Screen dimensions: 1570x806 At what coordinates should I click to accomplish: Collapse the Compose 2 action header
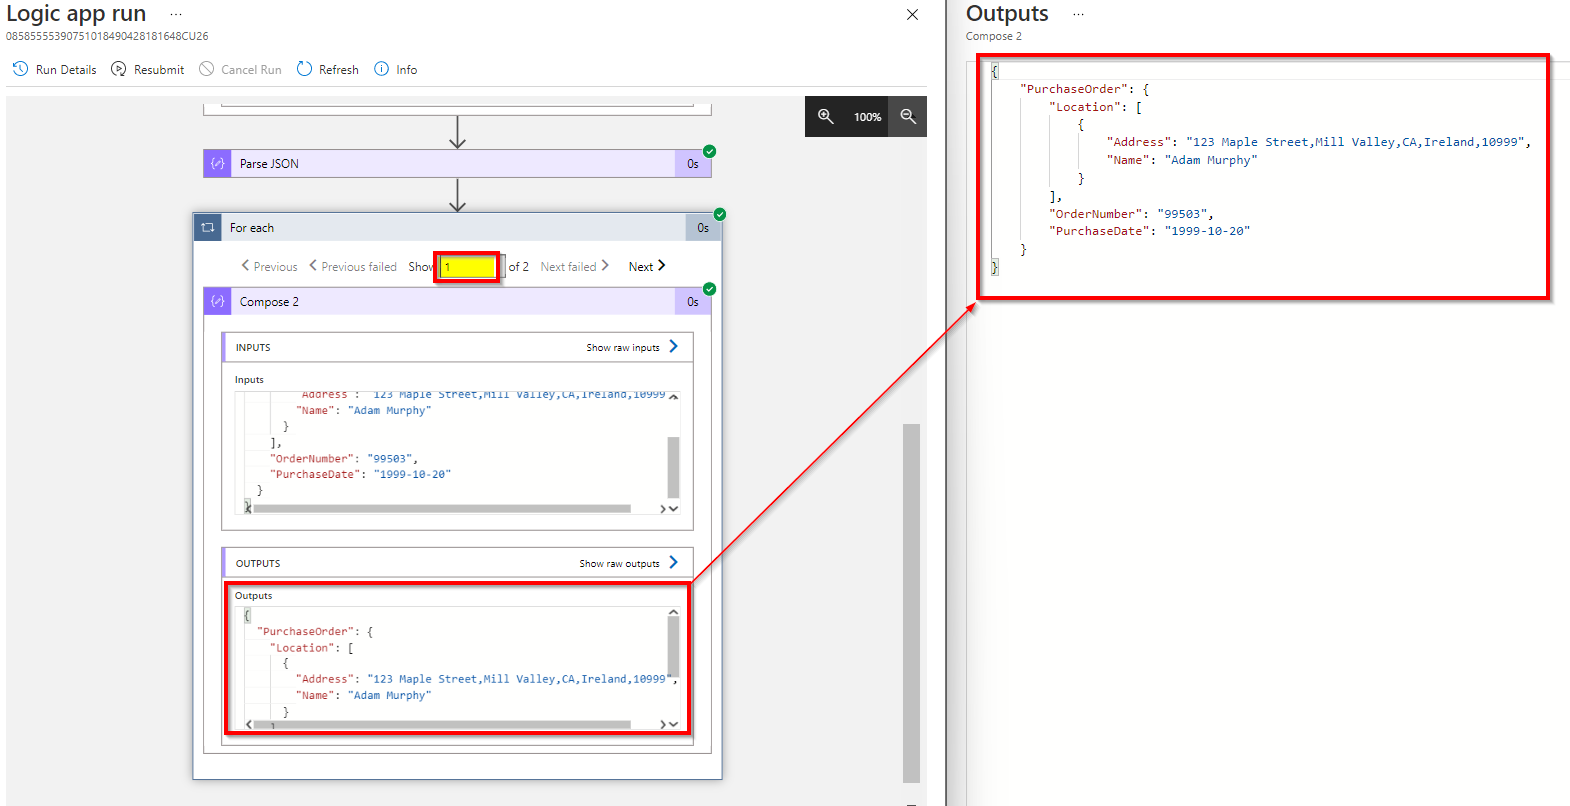(457, 302)
